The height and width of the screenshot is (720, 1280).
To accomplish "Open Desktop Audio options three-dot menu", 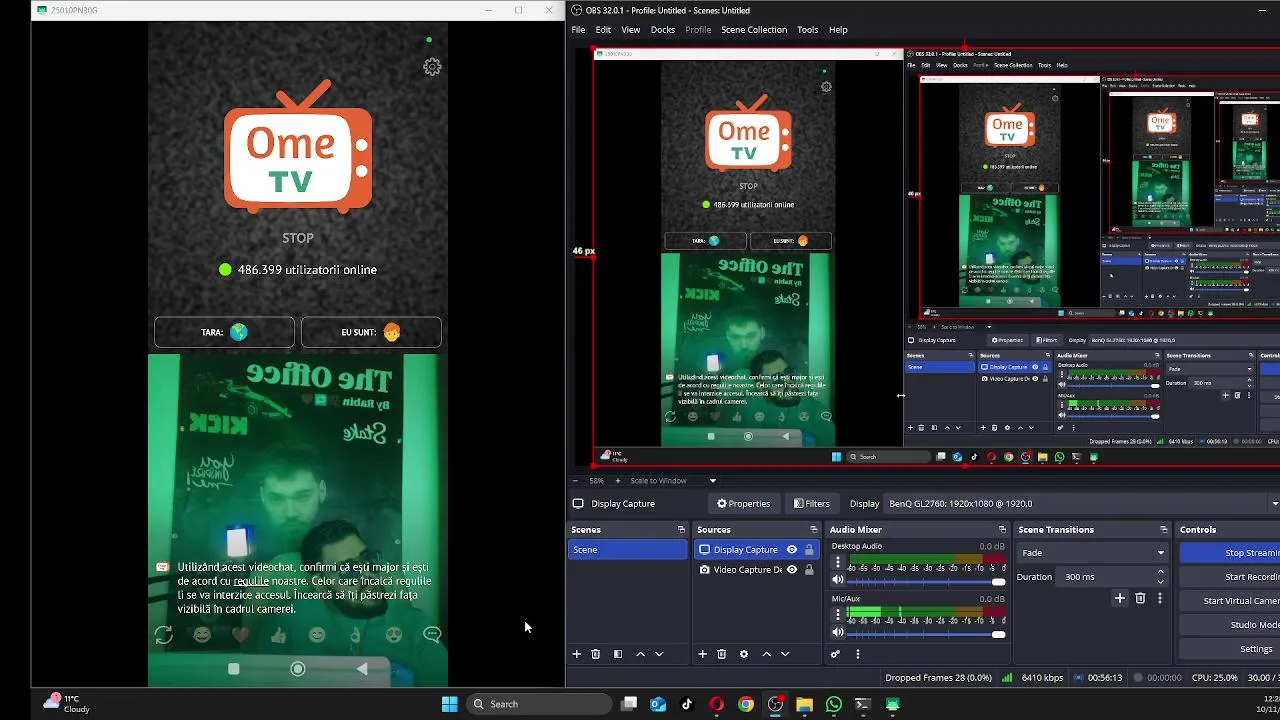I will [838, 562].
